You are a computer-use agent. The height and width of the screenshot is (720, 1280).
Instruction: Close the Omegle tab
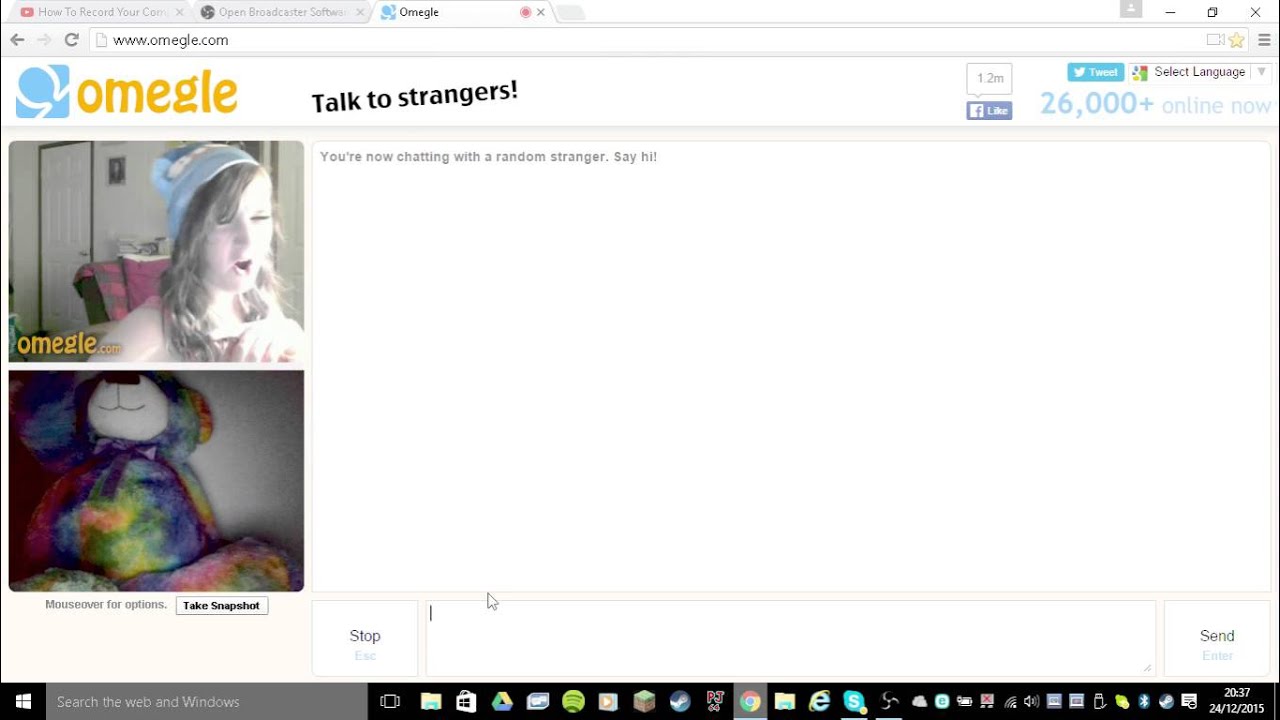pyautogui.click(x=541, y=12)
